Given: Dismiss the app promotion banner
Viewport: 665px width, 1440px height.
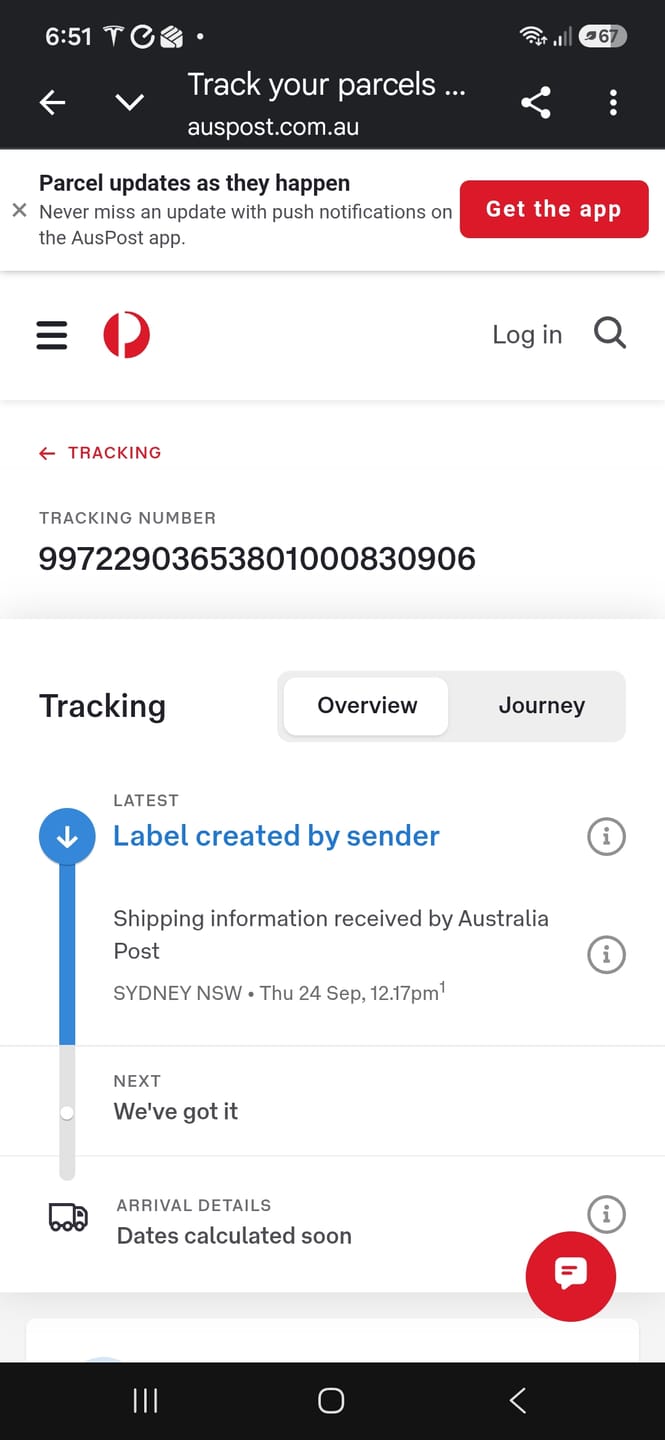Looking at the screenshot, I should tap(19, 210).
